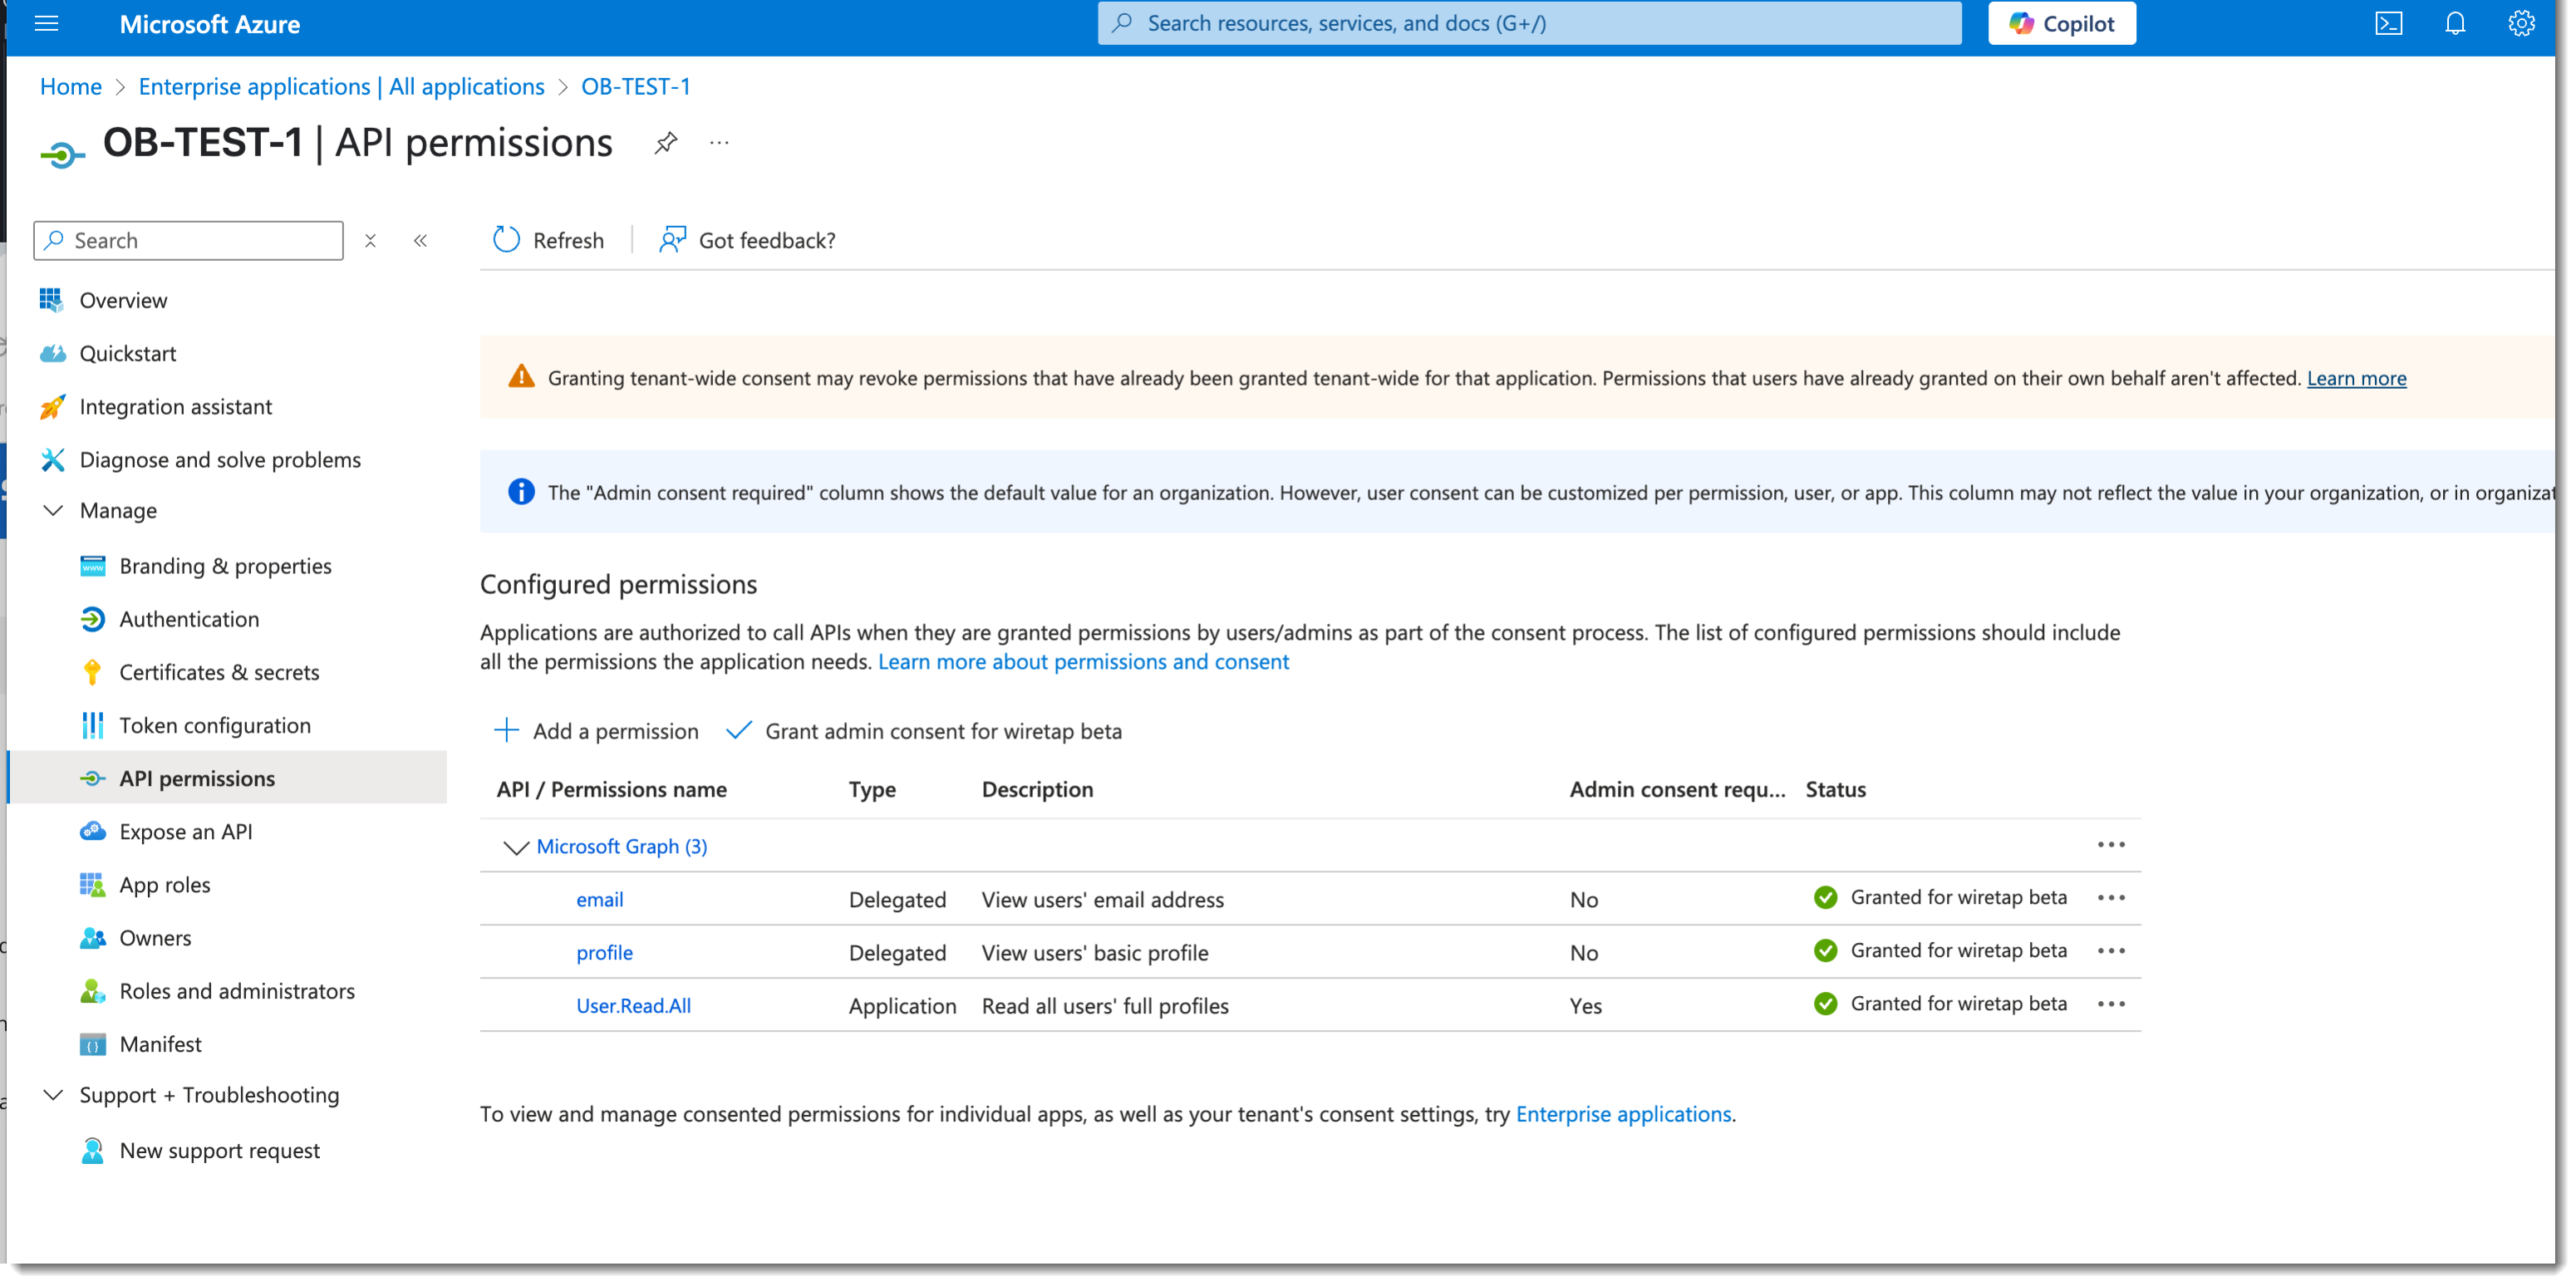
Task: Go to Expose an API
Action: (186, 831)
